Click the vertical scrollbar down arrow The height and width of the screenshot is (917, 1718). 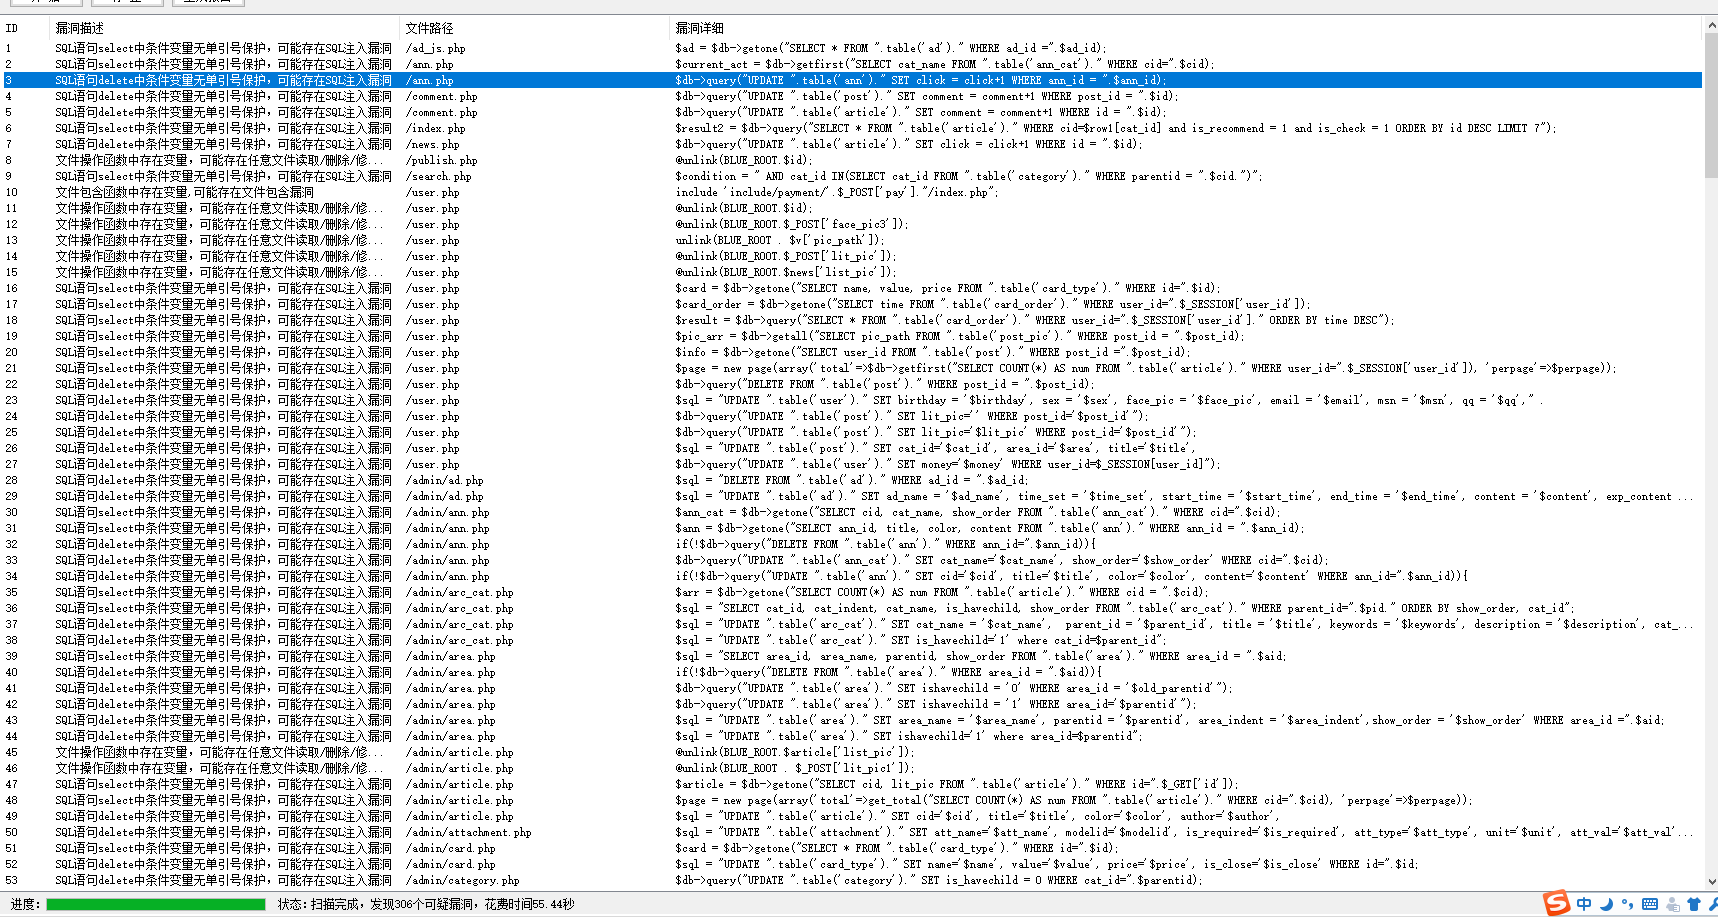(x=1710, y=883)
